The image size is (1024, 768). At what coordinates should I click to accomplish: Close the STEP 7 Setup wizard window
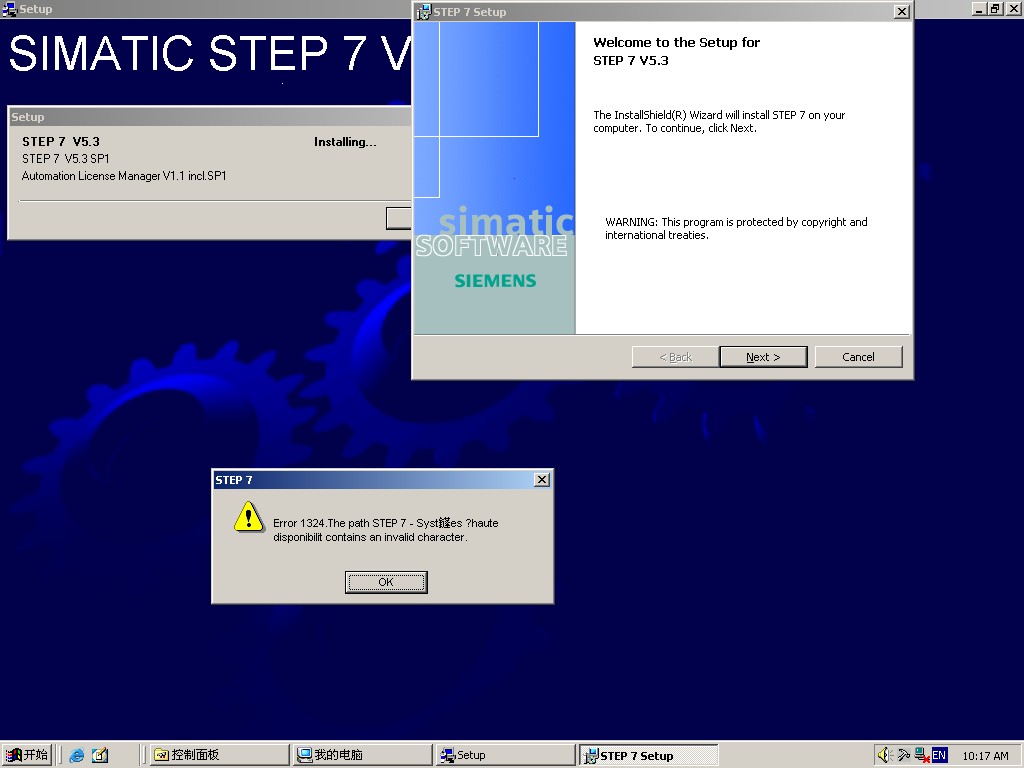901,12
